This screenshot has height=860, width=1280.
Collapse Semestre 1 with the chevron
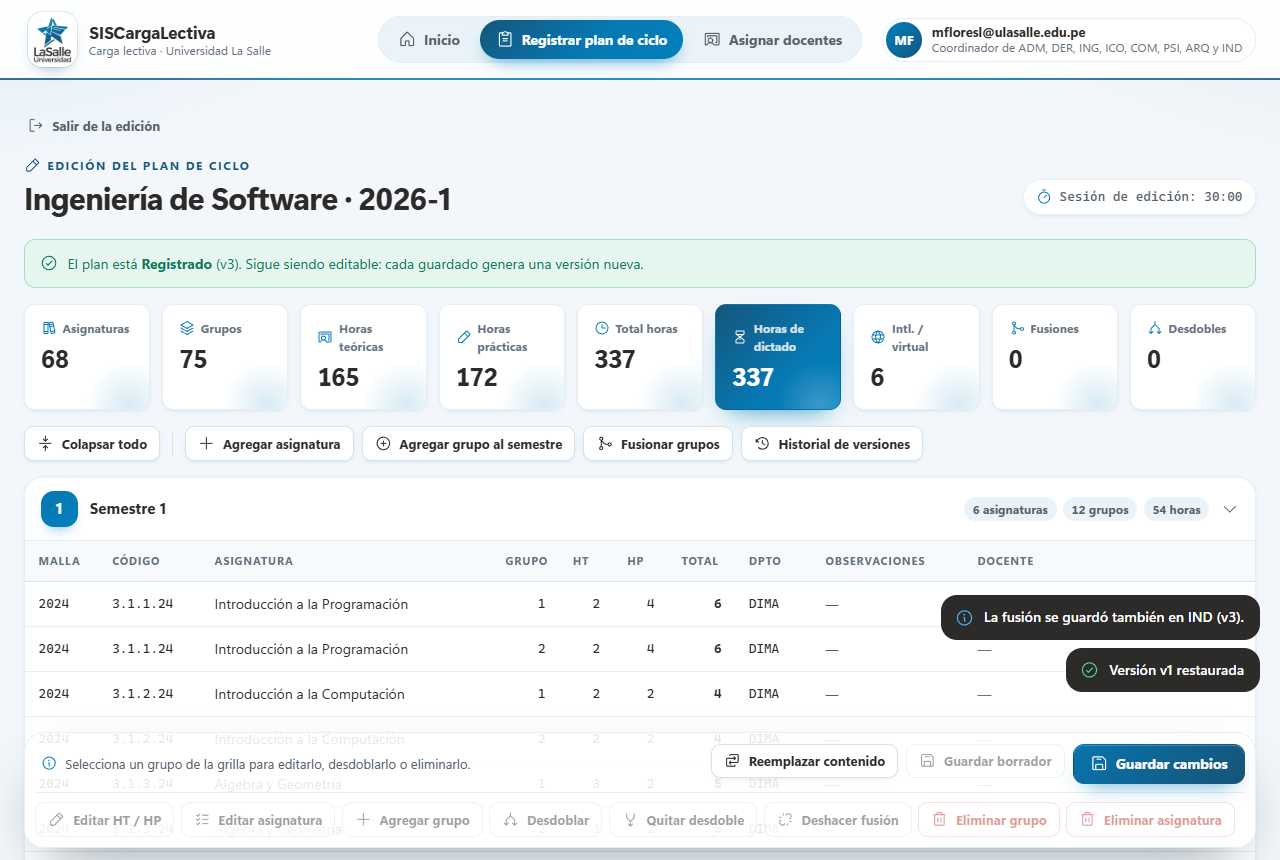(x=1230, y=509)
